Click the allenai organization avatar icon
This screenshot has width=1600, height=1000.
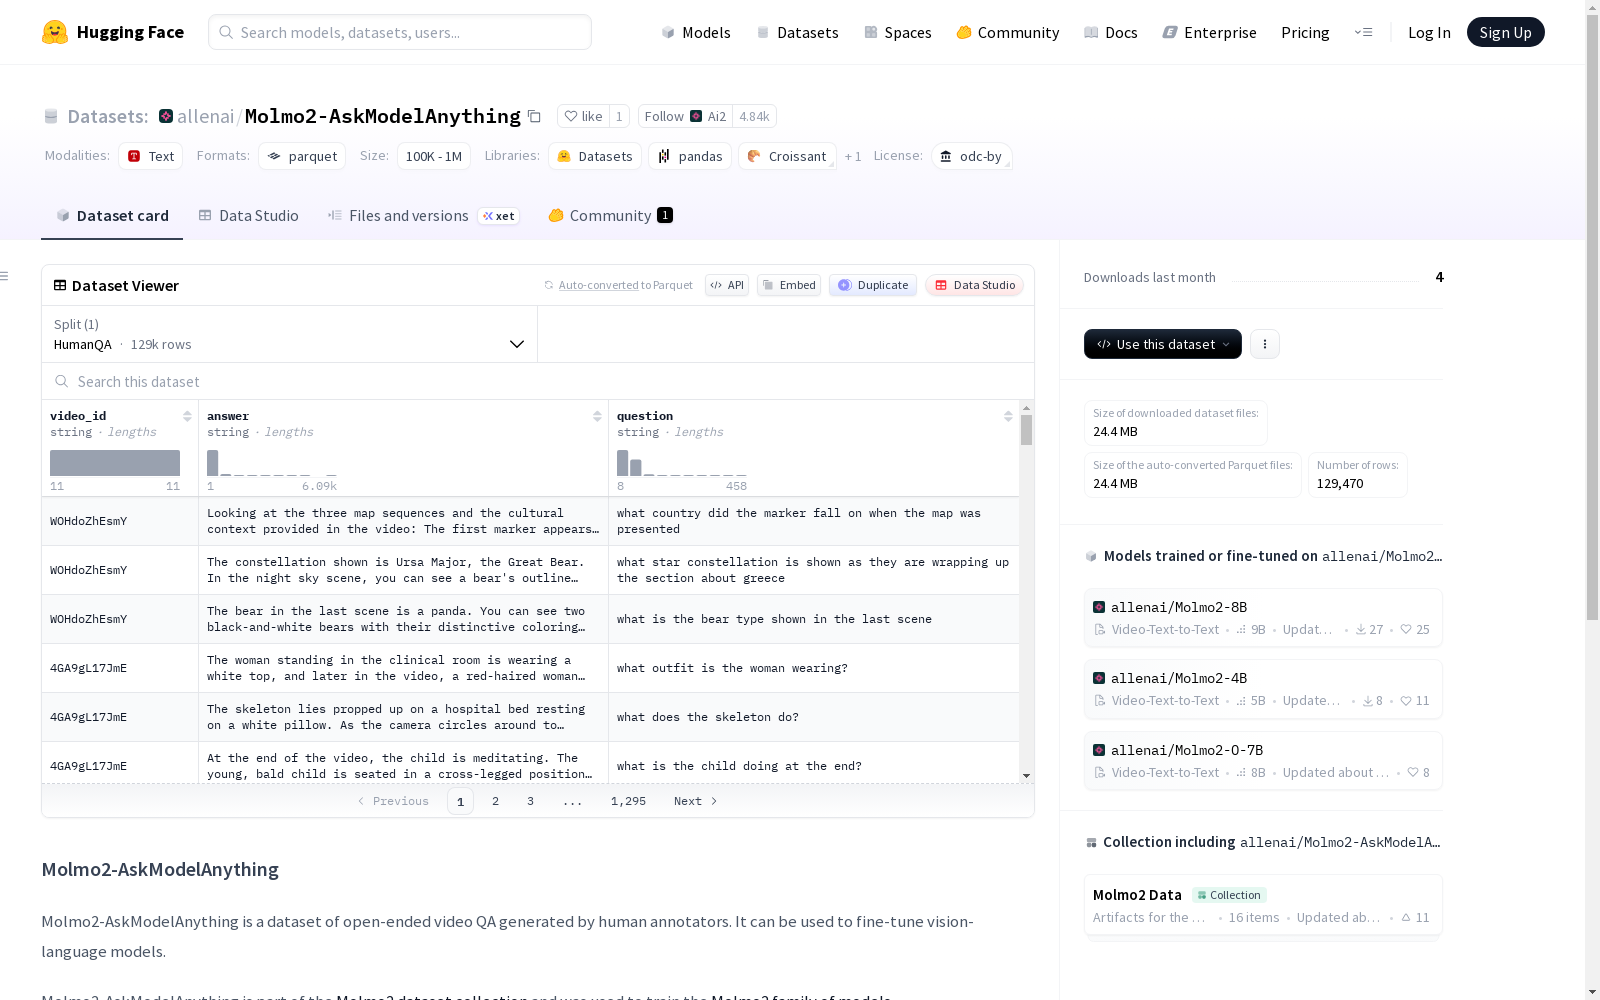[x=166, y=116]
